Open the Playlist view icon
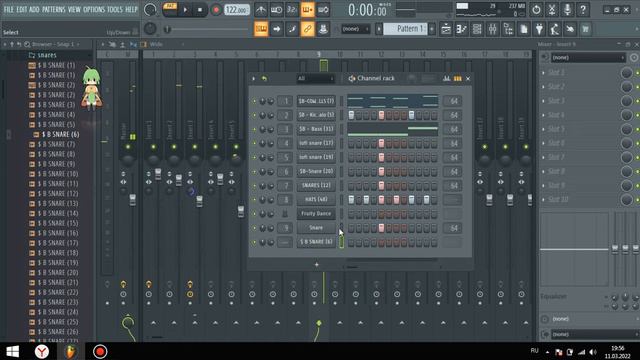The height and width of the screenshot is (360, 640). pos(446,29)
